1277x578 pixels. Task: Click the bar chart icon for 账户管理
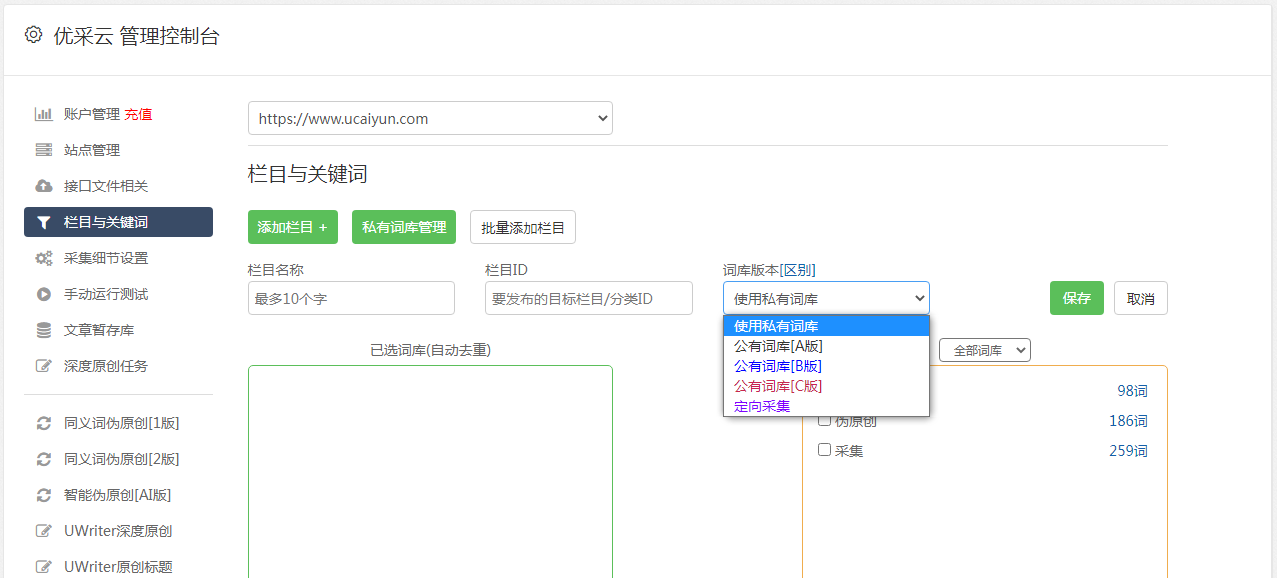(x=44, y=114)
